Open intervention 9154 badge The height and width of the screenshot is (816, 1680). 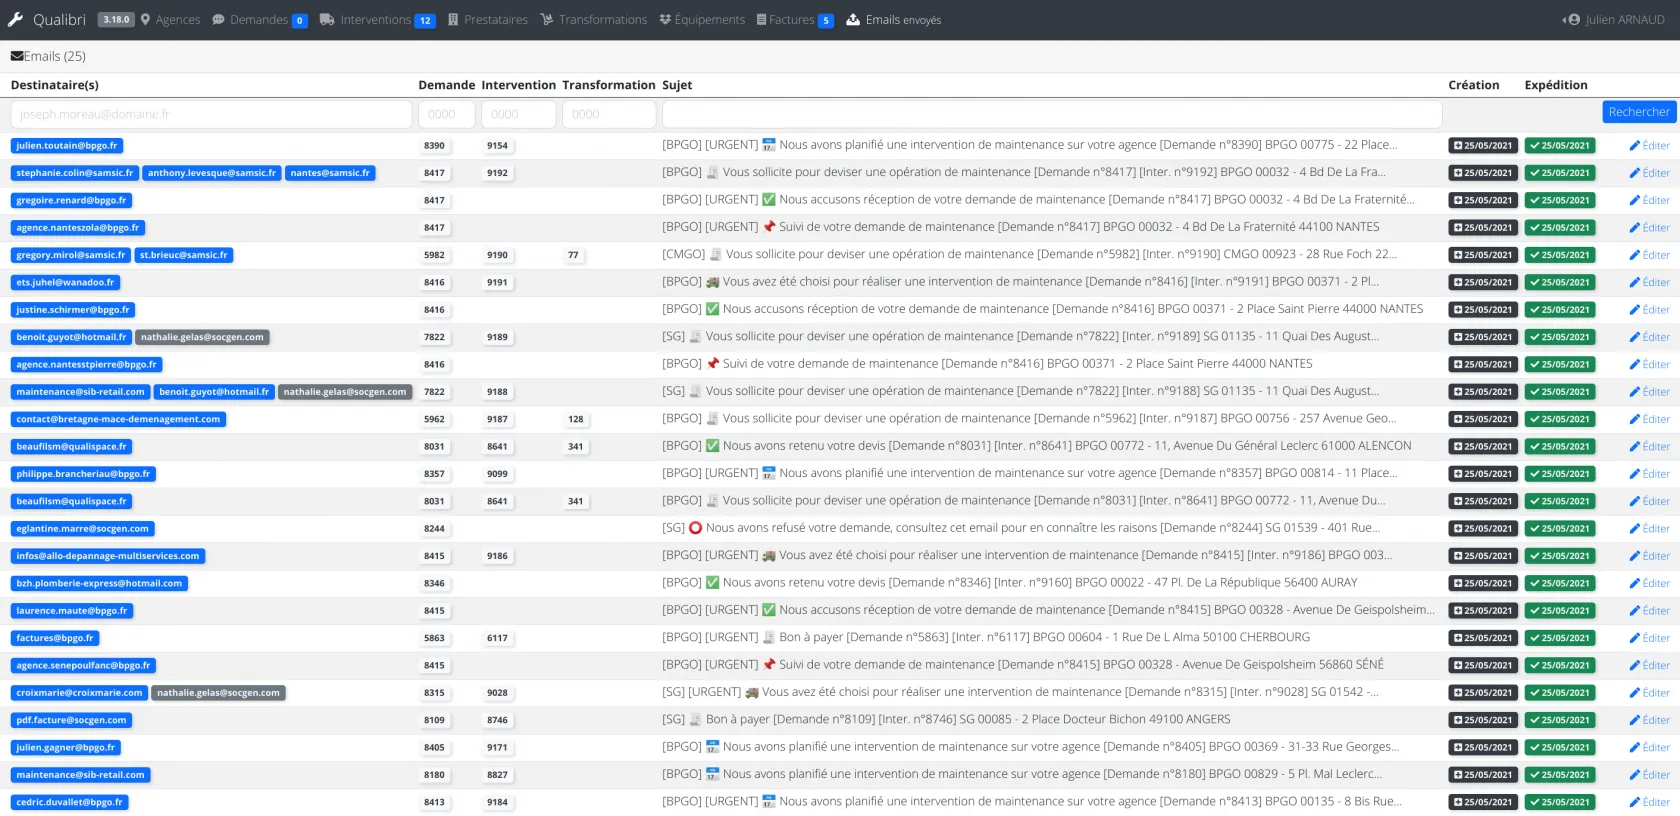tap(497, 146)
